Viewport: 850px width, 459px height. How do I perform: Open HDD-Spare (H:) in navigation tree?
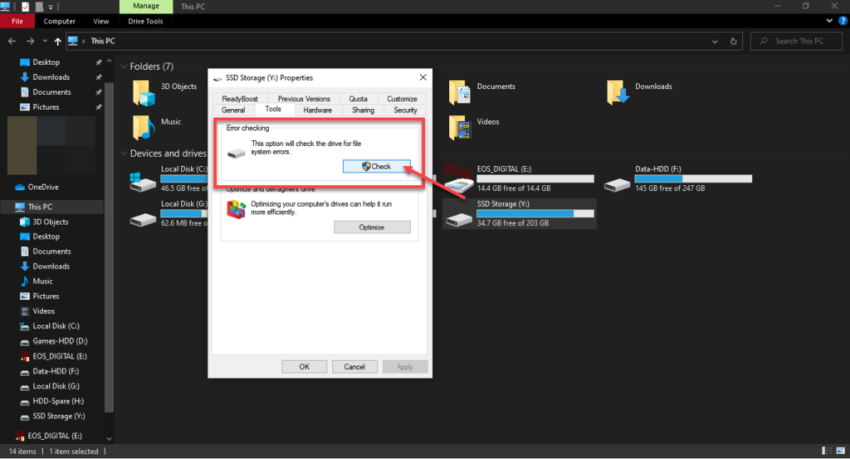click(x=58, y=401)
